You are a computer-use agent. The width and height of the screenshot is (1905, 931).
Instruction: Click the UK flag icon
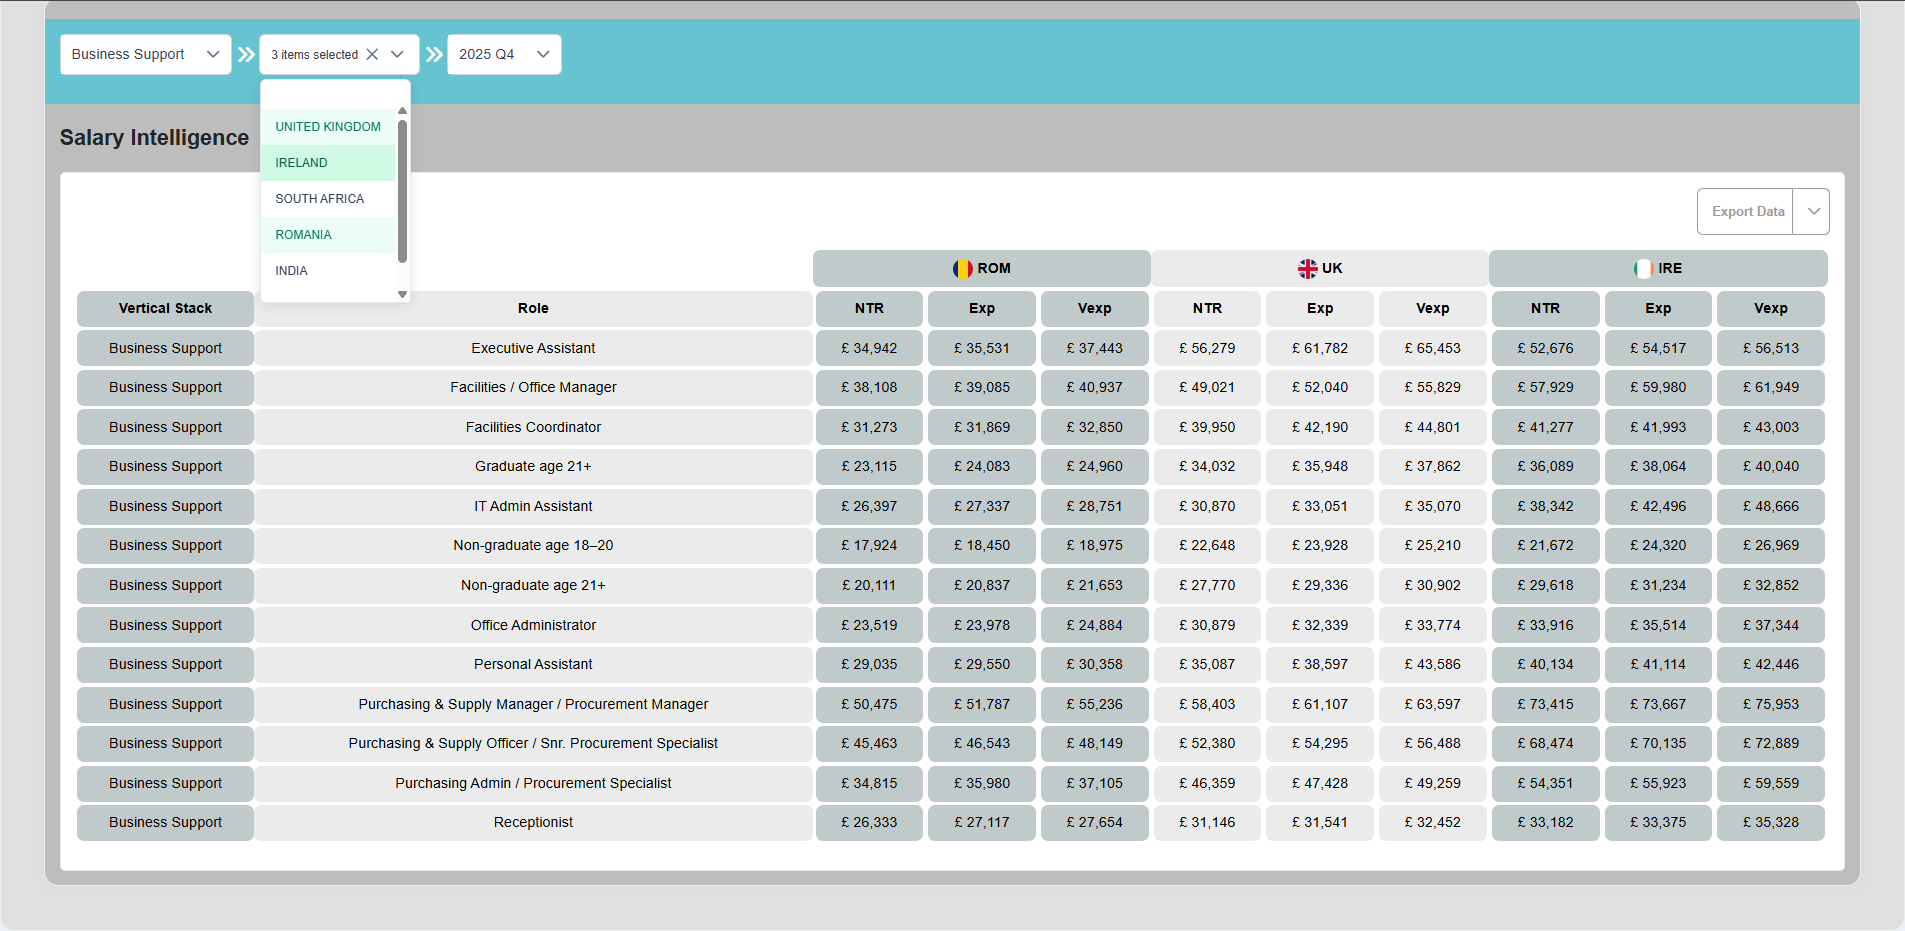pyautogui.click(x=1307, y=269)
